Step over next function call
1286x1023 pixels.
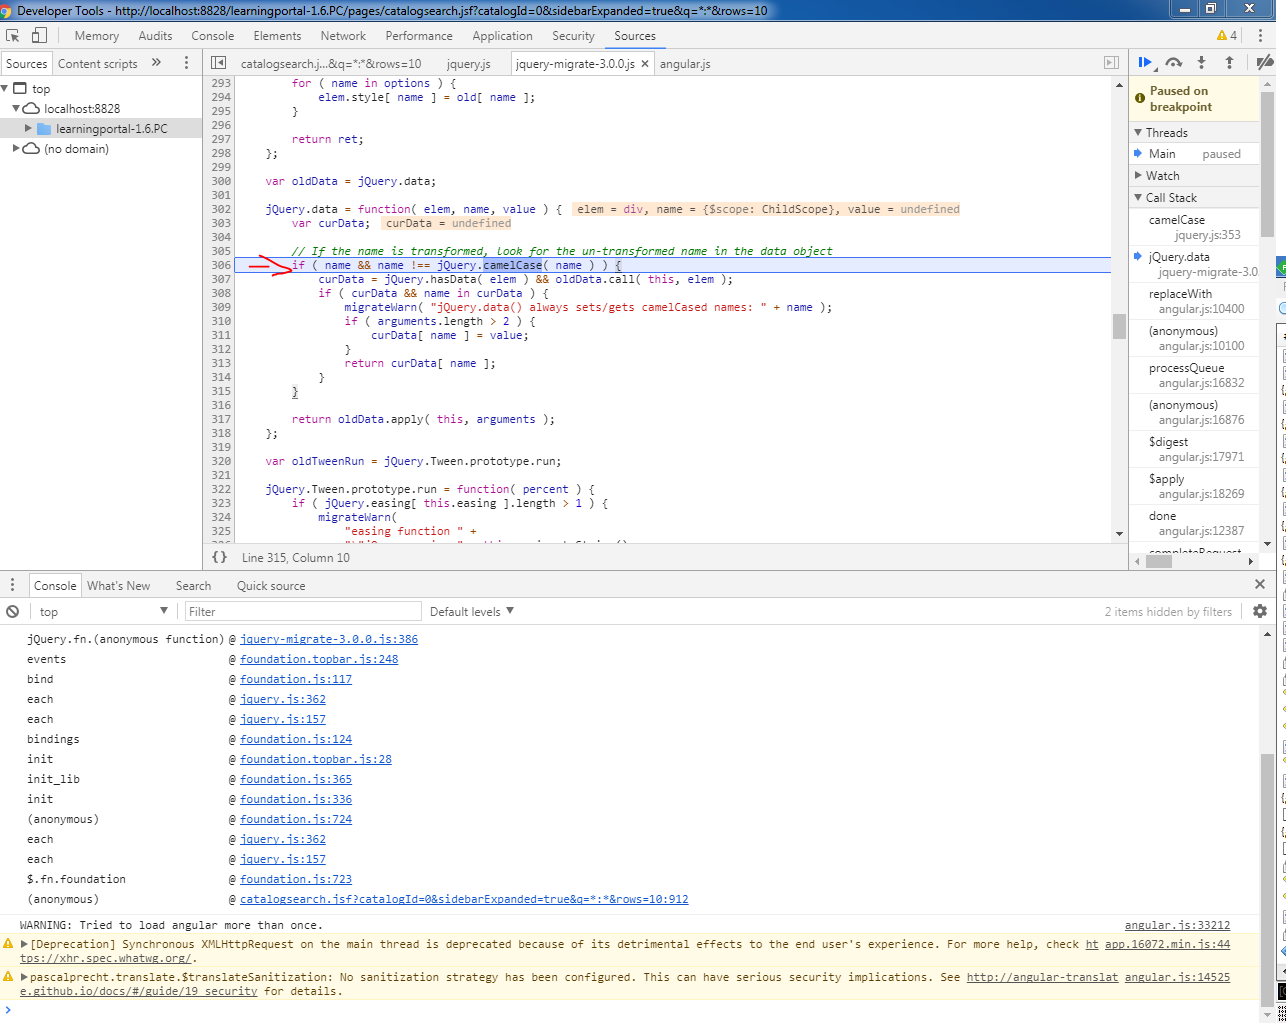[x=1173, y=62]
